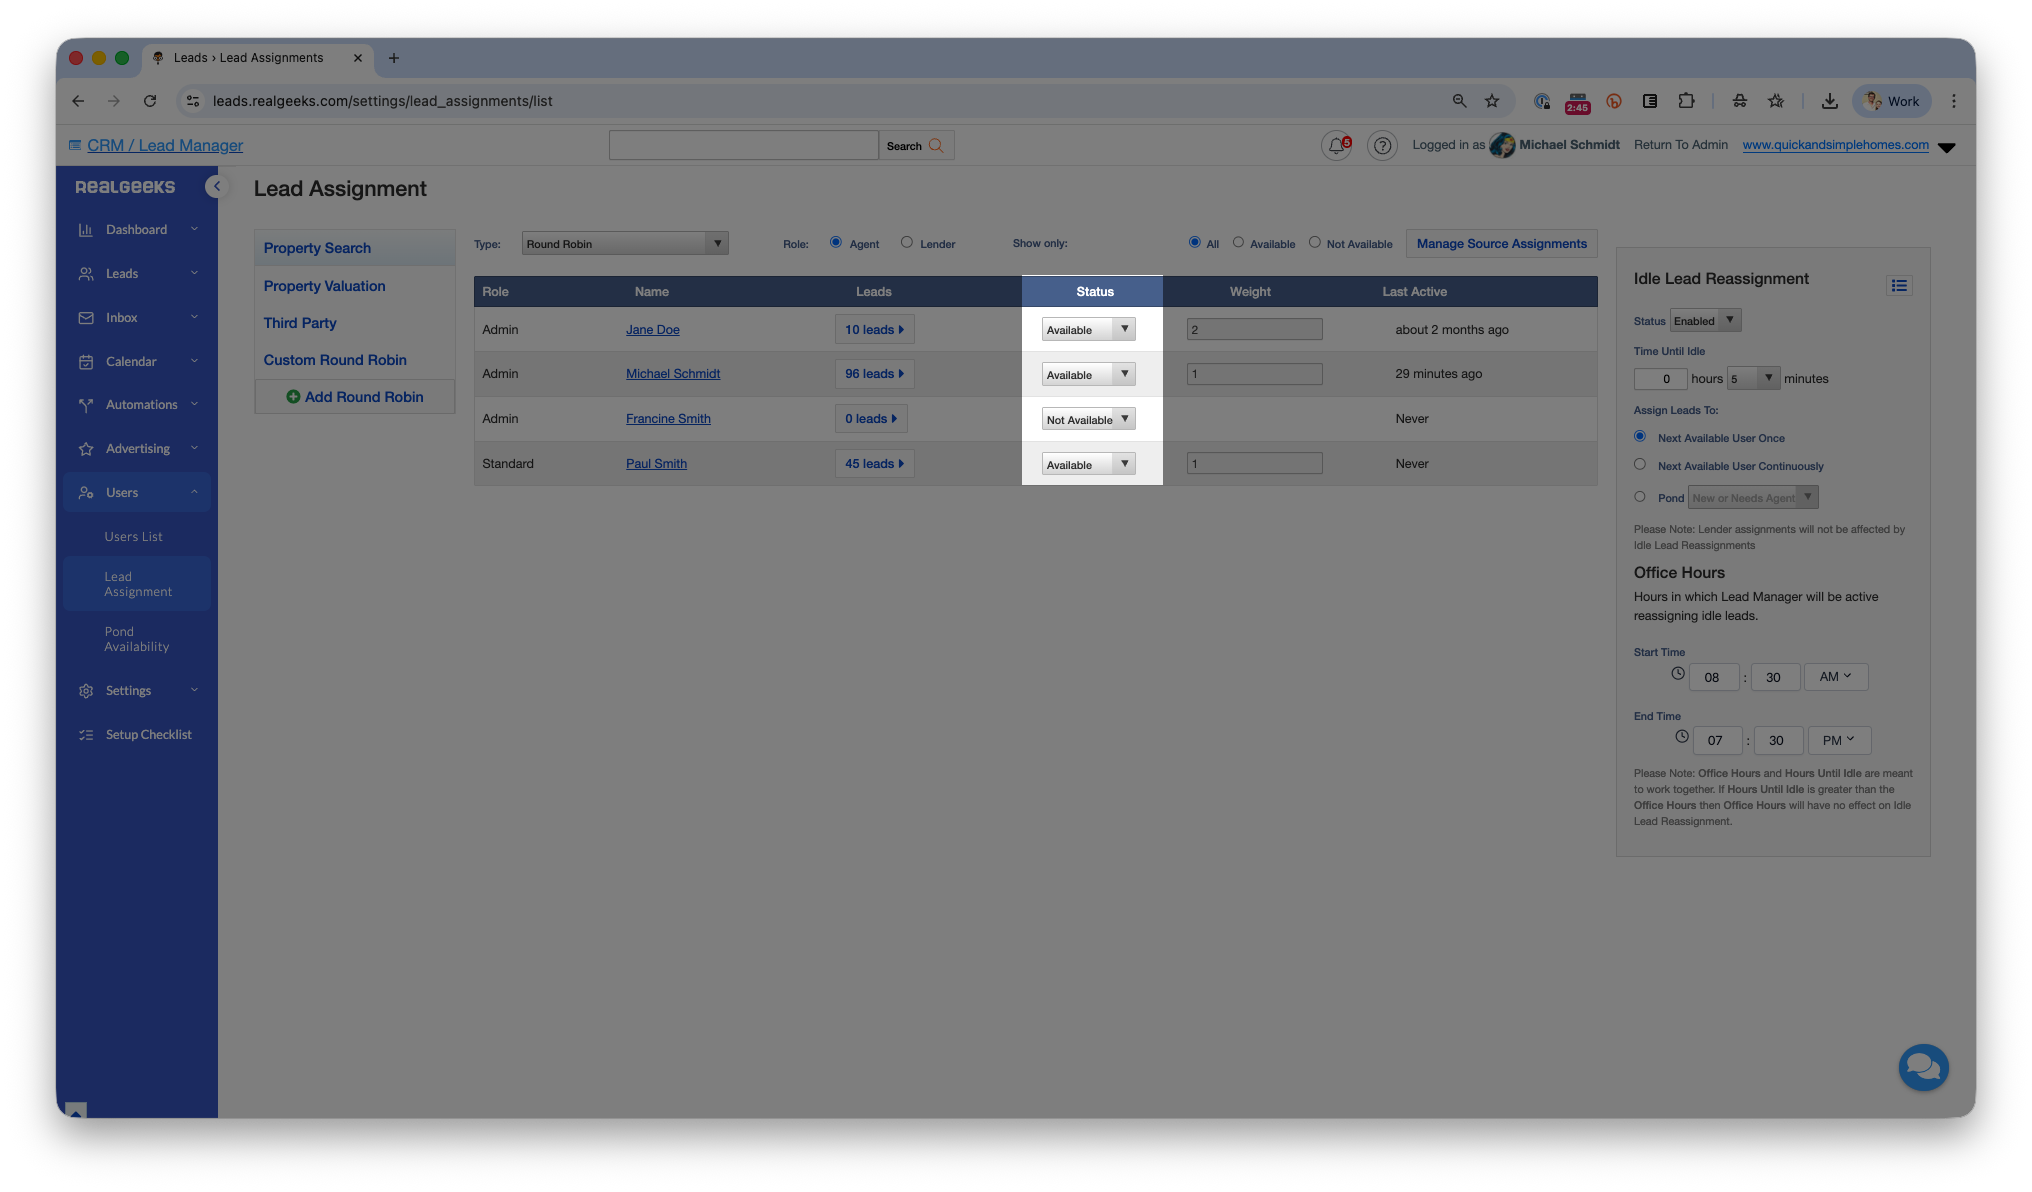The height and width of the screenshot is (1192, 2032).
Task: Open the help question mark icon
Action: click(x=1382, y=146)
